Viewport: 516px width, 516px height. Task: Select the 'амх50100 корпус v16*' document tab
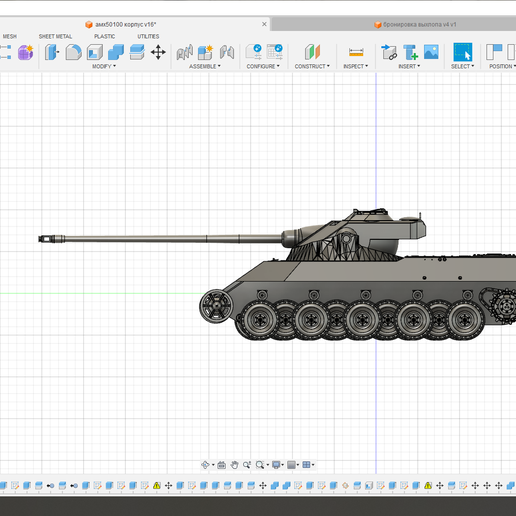tap(125, 24)
